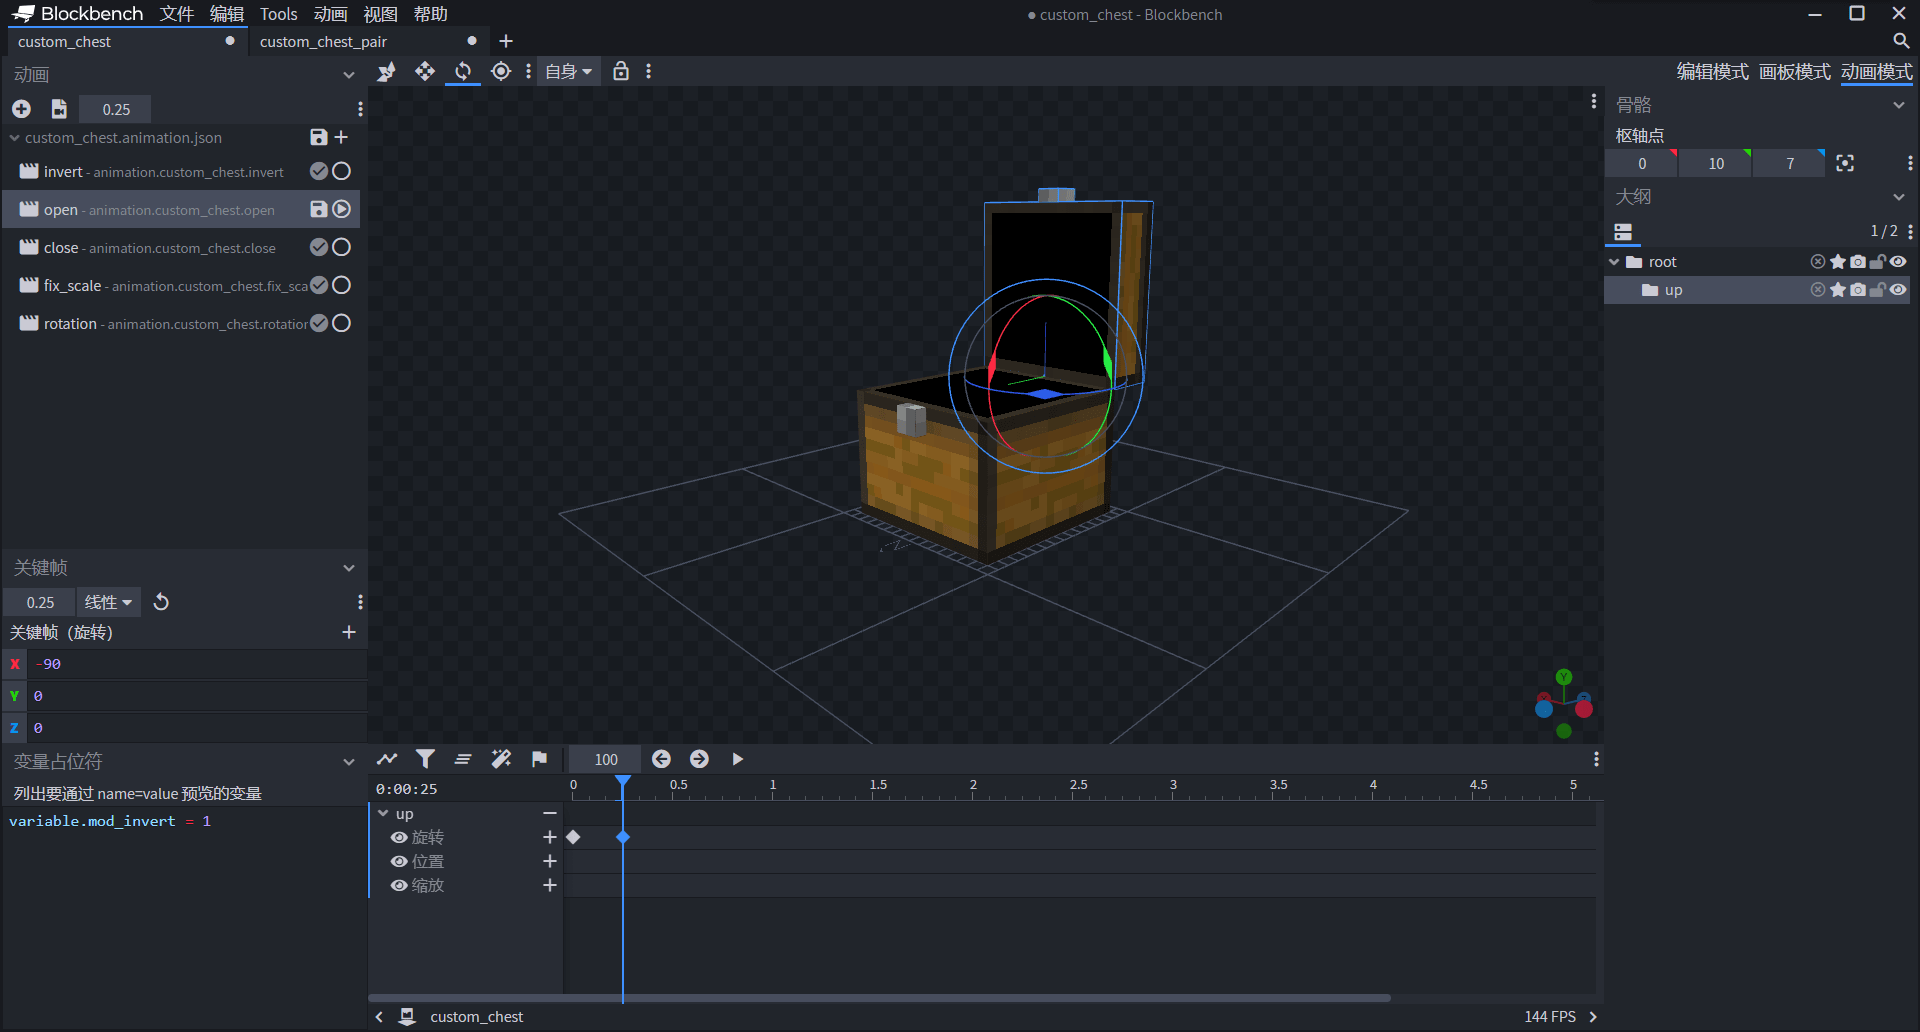1920x1032 pixels.
Task: Toggle play state of invert animation
Action: click(x=341, y=171)
